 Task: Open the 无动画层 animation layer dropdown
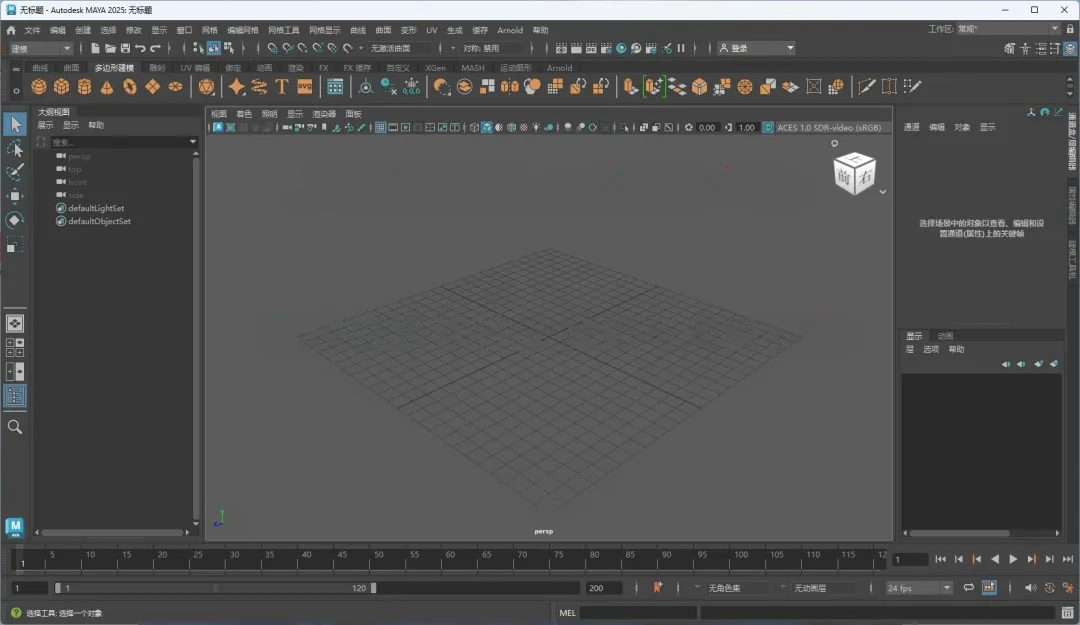[823, 588]
